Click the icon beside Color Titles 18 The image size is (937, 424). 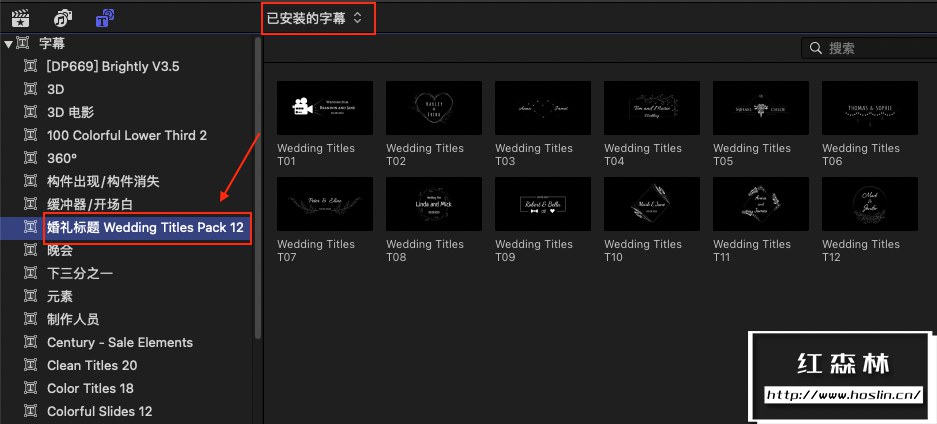[30, 388]
